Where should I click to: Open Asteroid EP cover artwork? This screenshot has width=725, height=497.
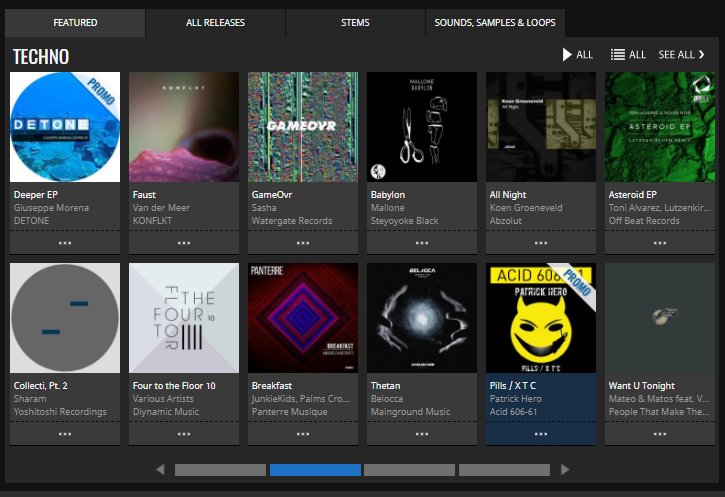(x=660, y=127)
